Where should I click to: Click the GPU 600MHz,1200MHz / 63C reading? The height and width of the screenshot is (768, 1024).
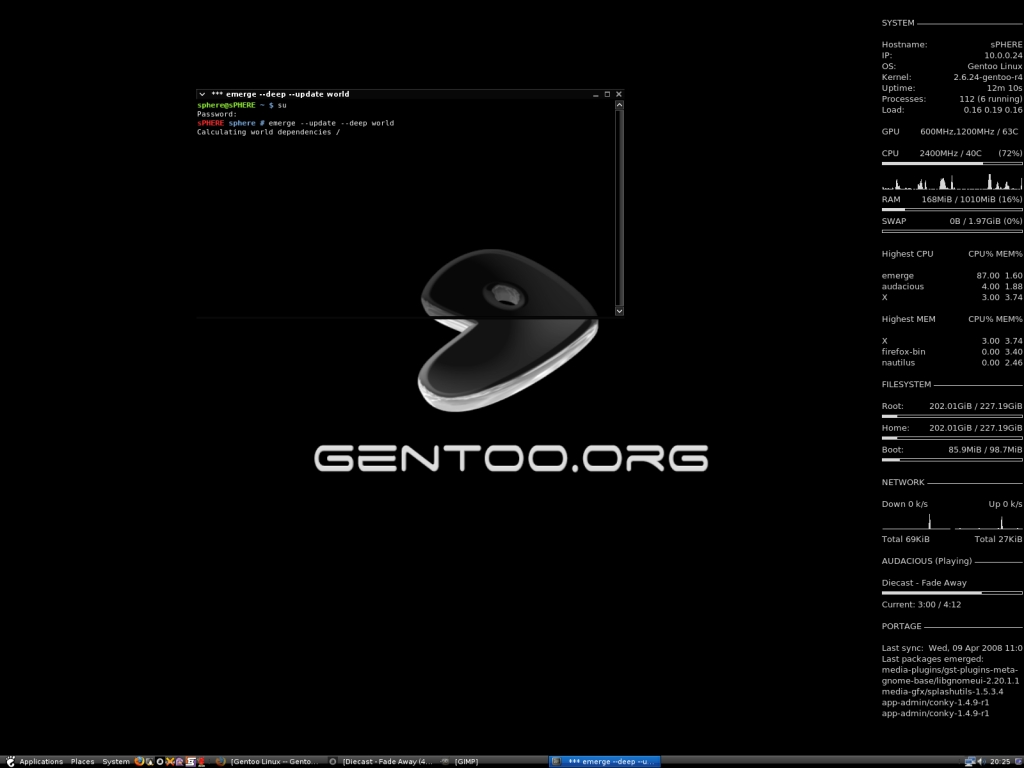pos(969,131)
